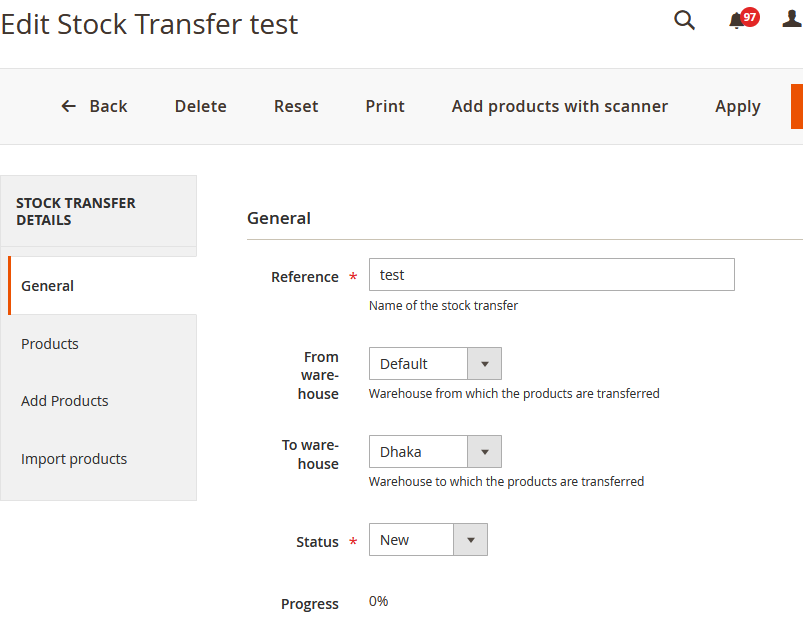Open the General section in the sidebar
The width and height of the screenshot is (803, 639).
click(x=47, y=285)
